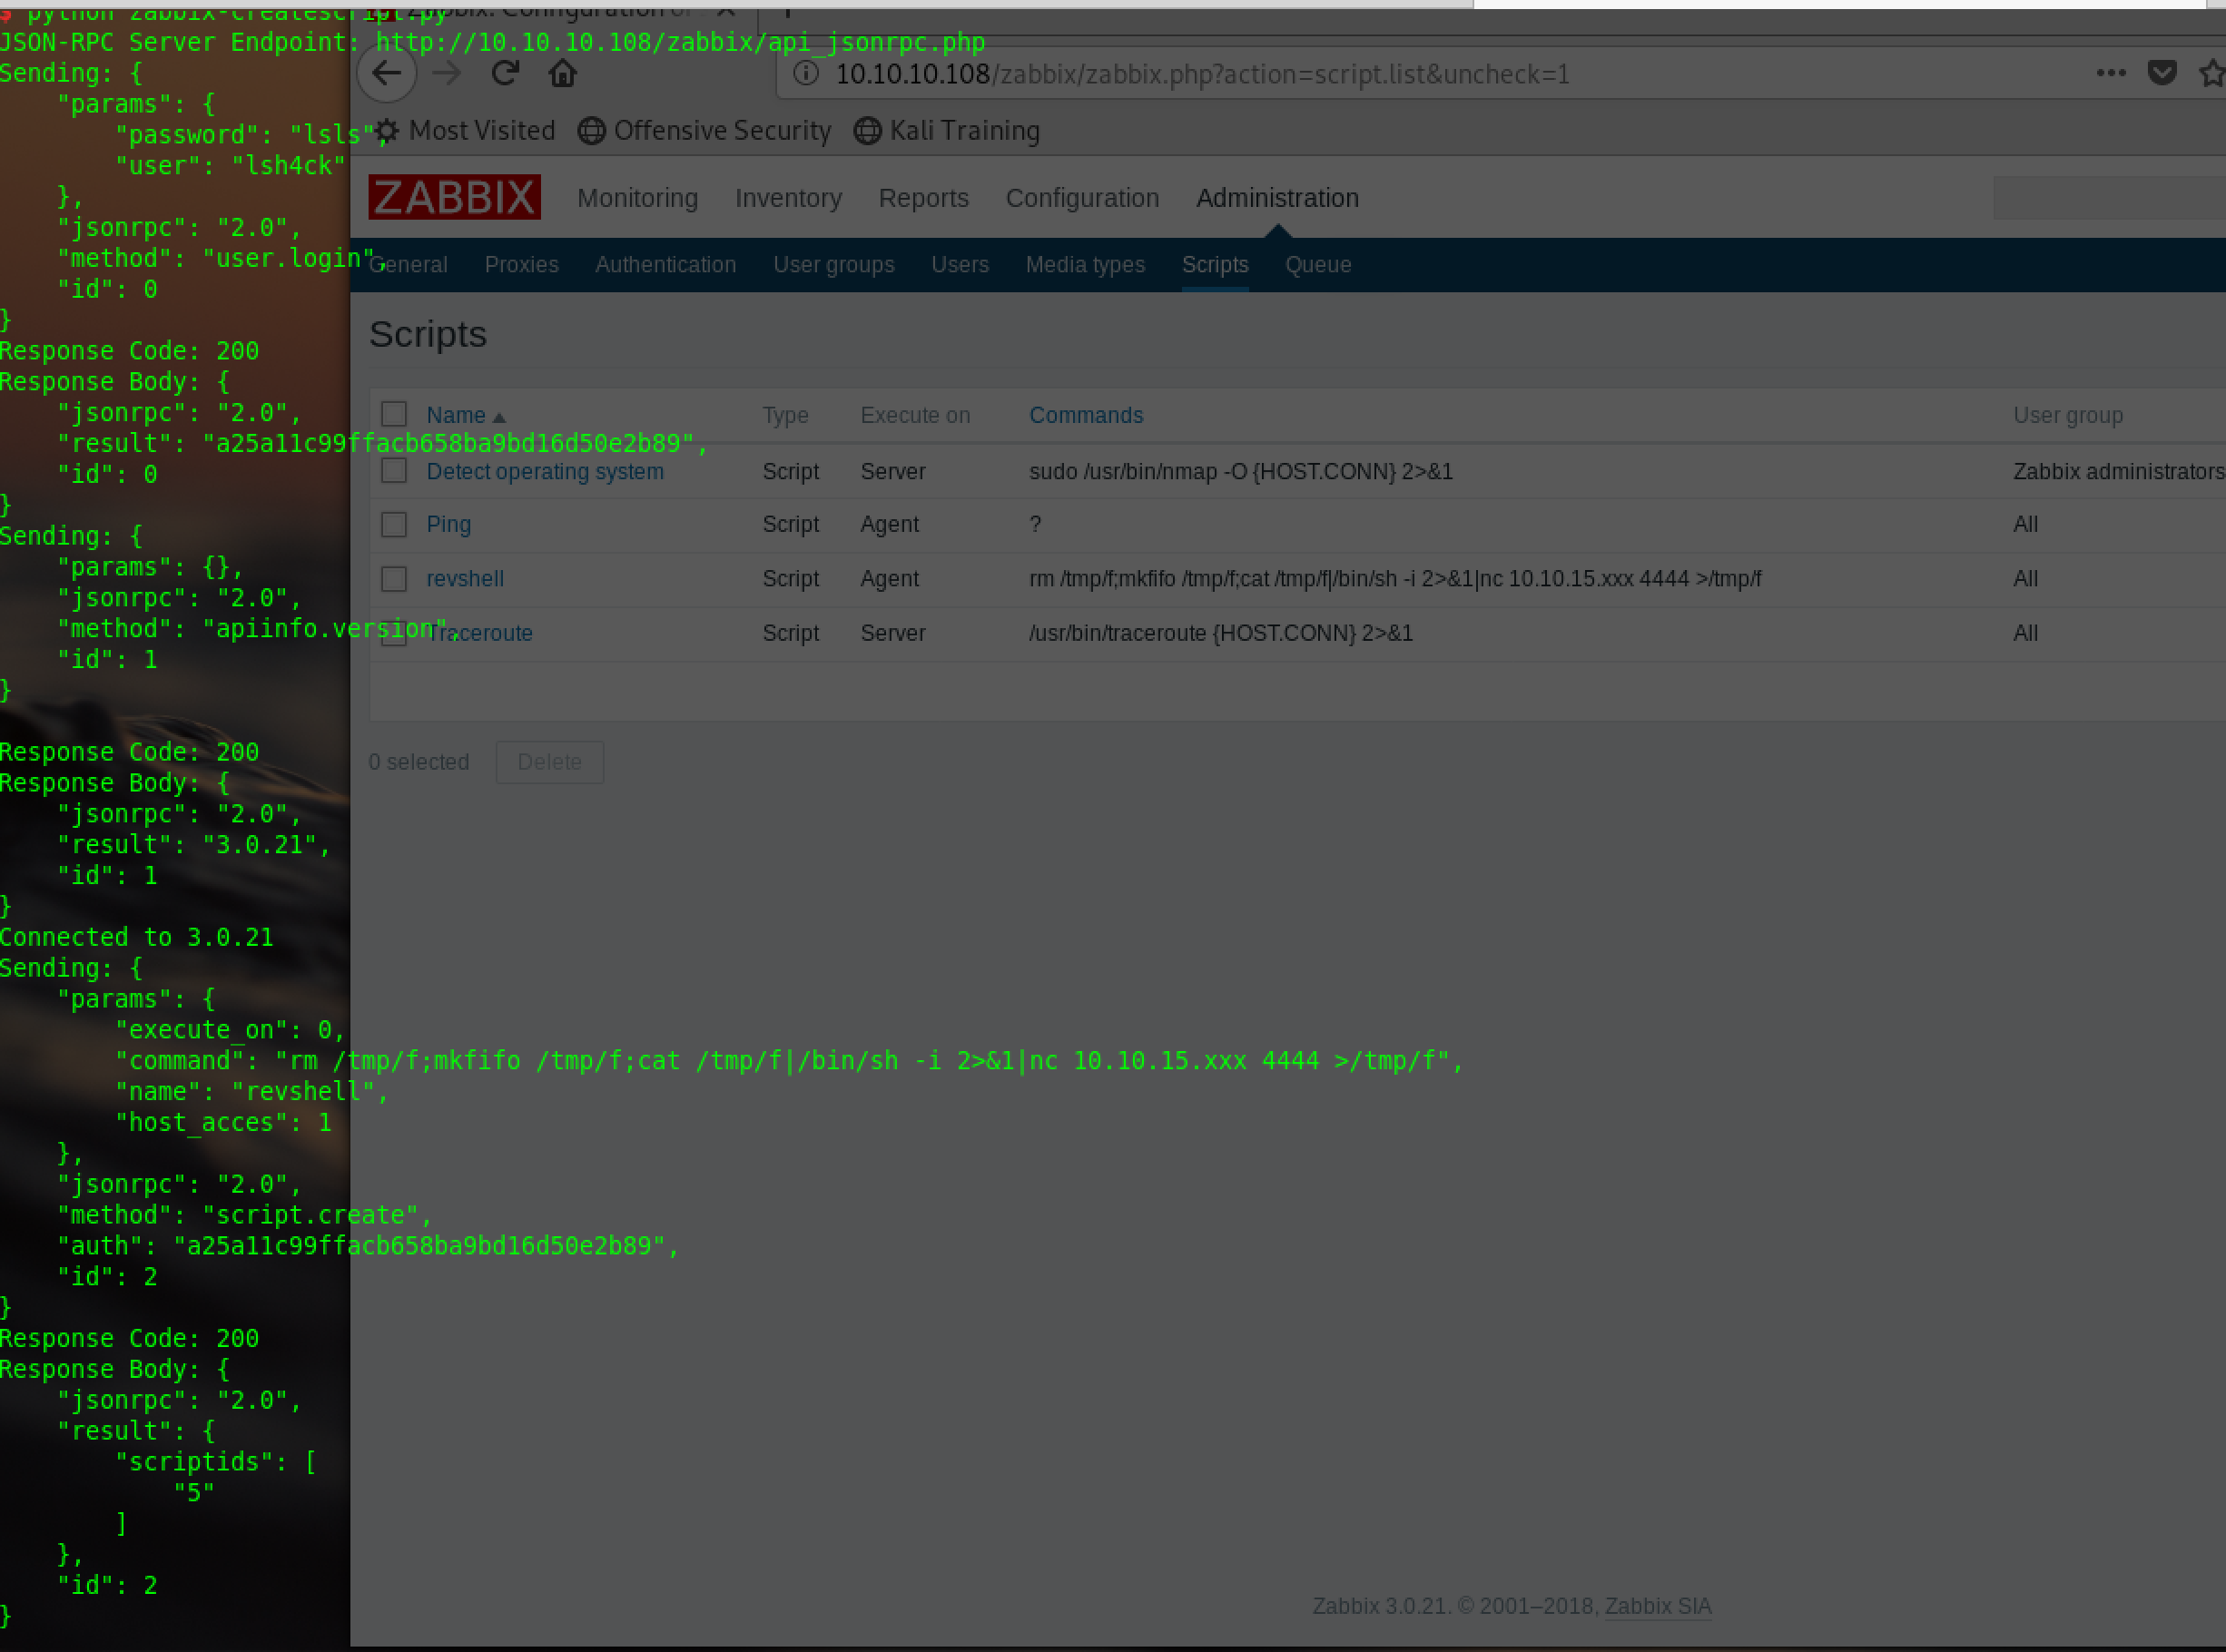Sort scripts by Commands column
The image size is (2226, 1652).
[x=1085, y=415]
